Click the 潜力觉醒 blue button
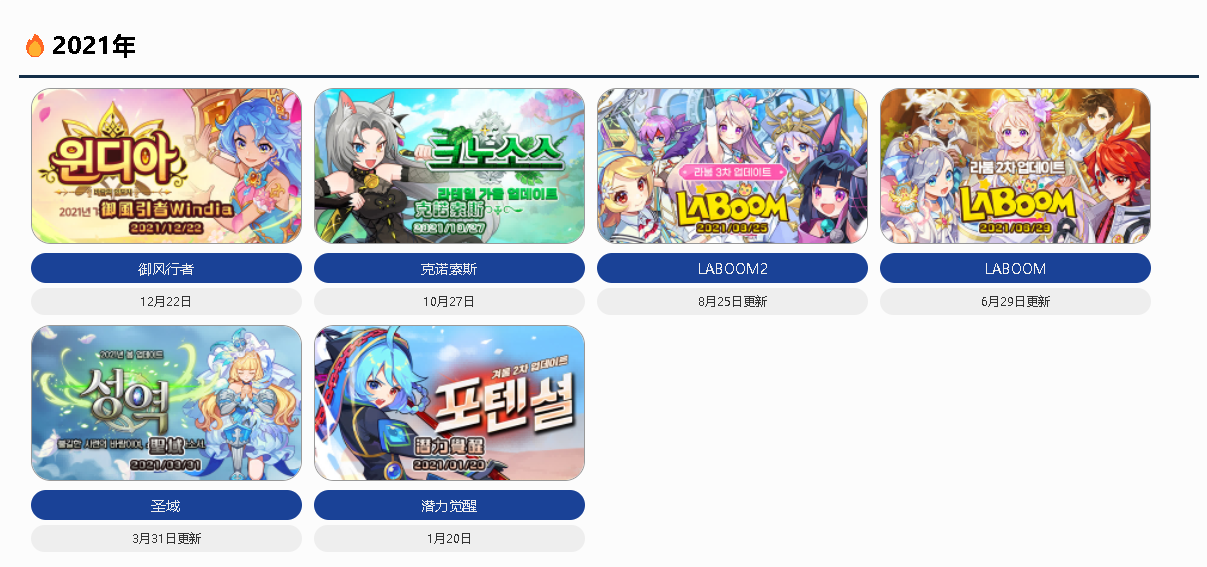The width and height of the screenshot is (1207, 567). 449,505
